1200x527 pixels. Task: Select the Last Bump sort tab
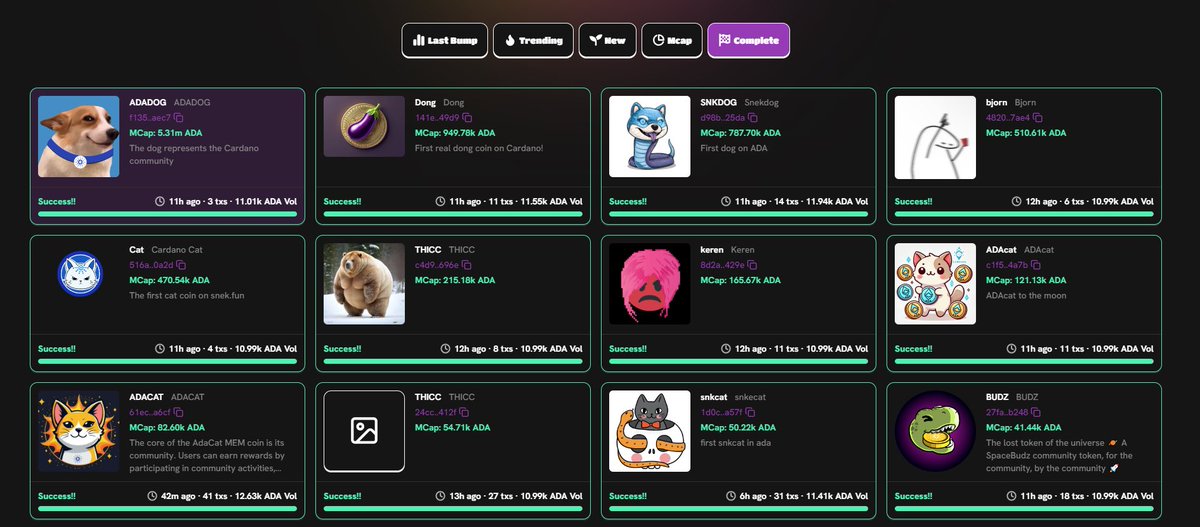point(445,41)
